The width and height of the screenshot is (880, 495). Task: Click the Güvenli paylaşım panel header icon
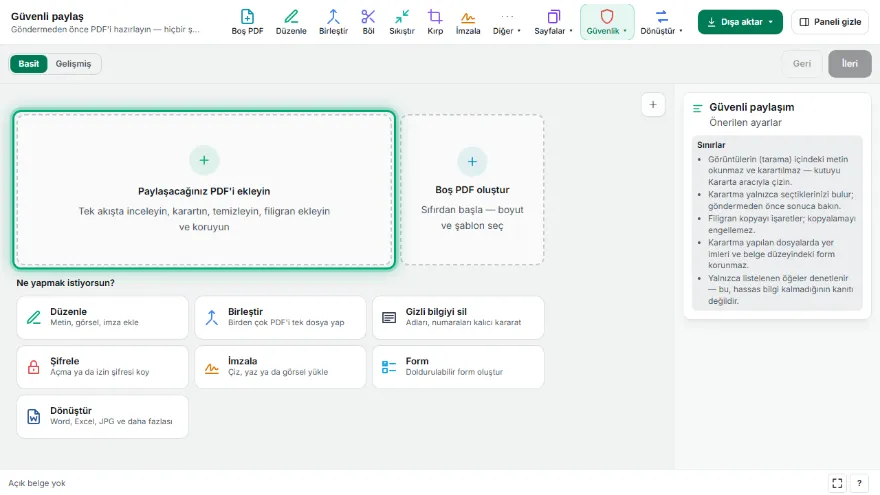click(x=698, y=108)
